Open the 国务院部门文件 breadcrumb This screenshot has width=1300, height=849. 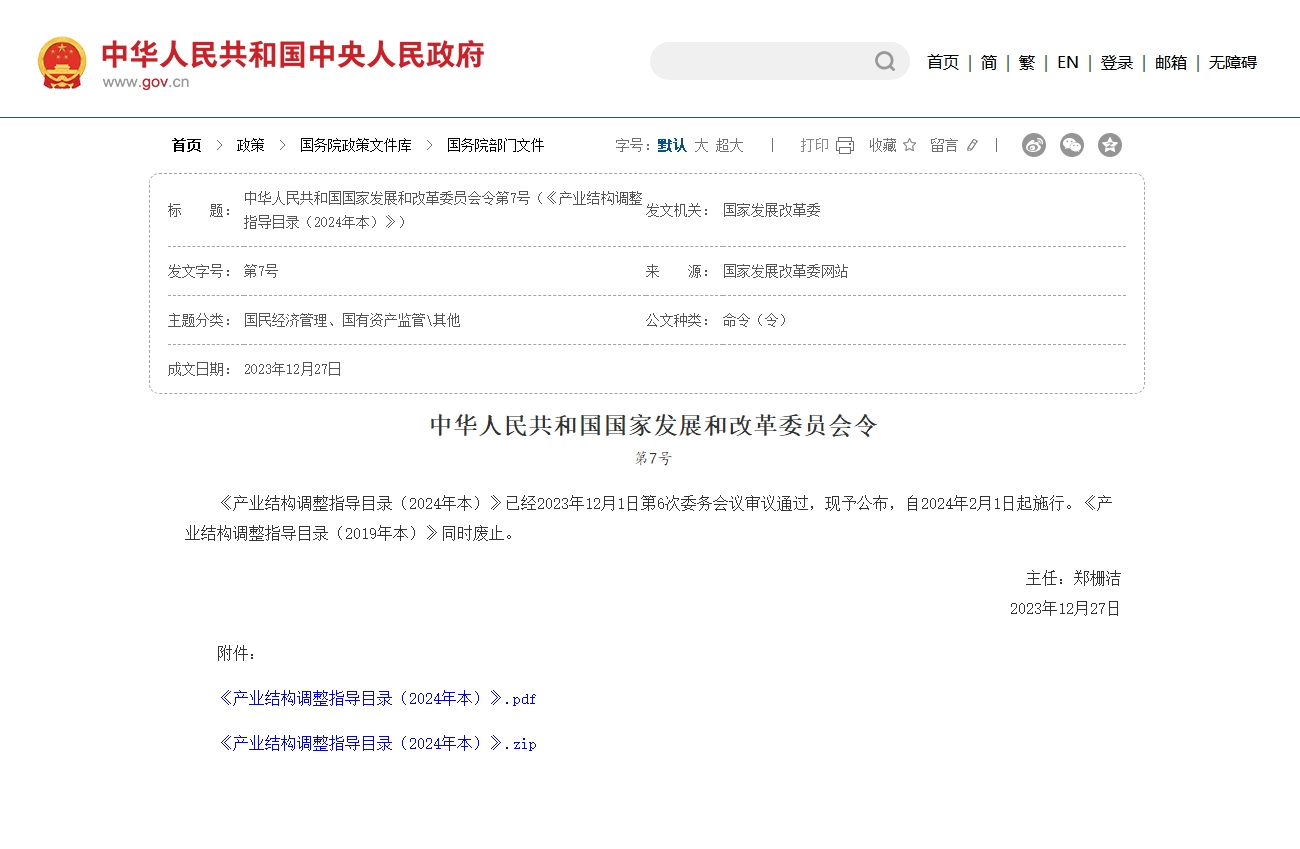pos(494,145)
